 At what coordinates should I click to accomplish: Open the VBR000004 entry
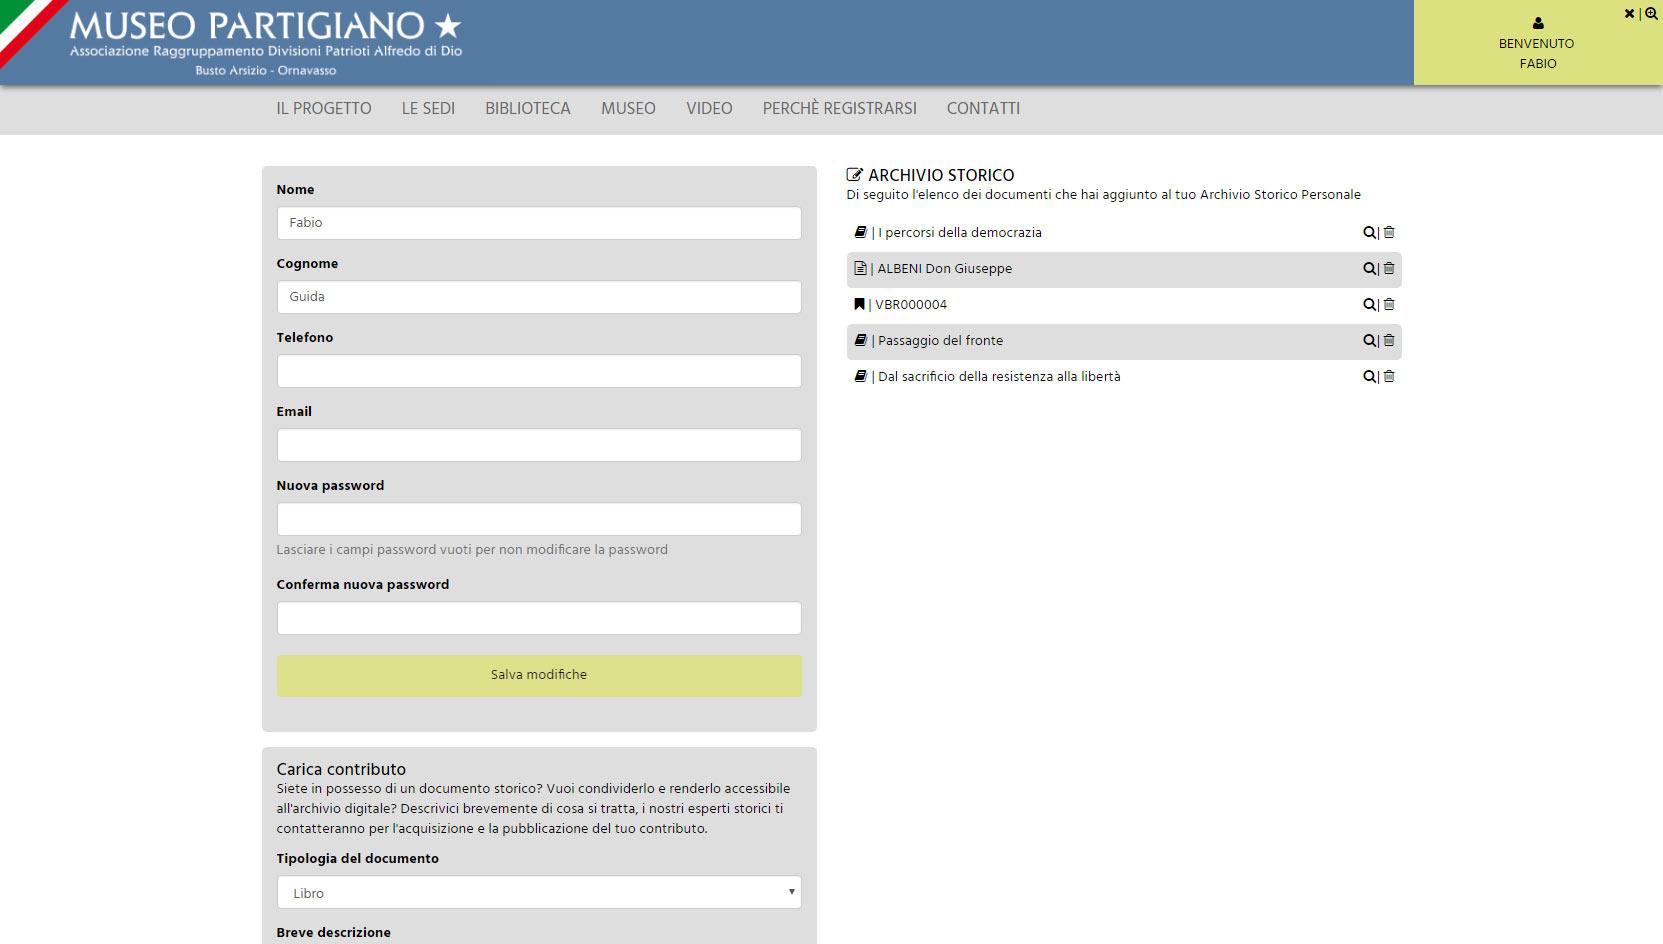coord(911,304)
